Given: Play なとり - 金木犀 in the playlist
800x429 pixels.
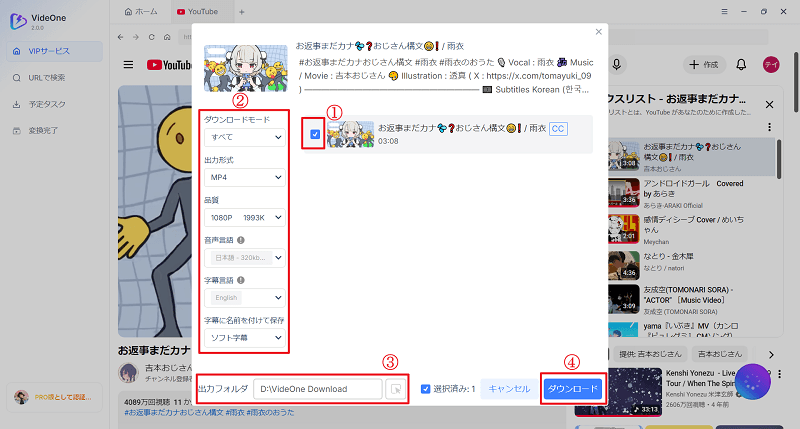Looking at the screenshot, I should (x=691, y=266).
